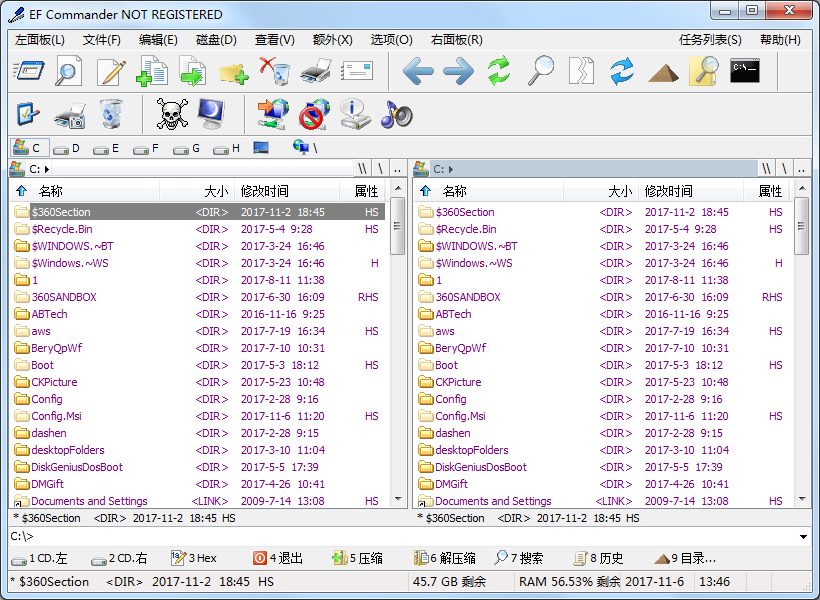This screenshot has height=600, width=820.
Task: Click the window panel icon at toolbar start
Action: 28,71
